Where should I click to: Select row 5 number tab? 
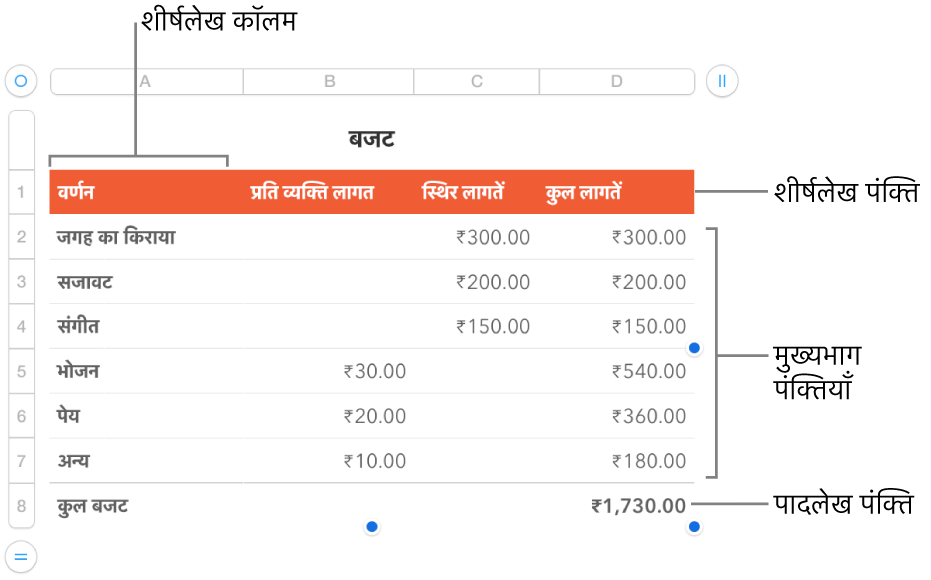tap(21, 371)
